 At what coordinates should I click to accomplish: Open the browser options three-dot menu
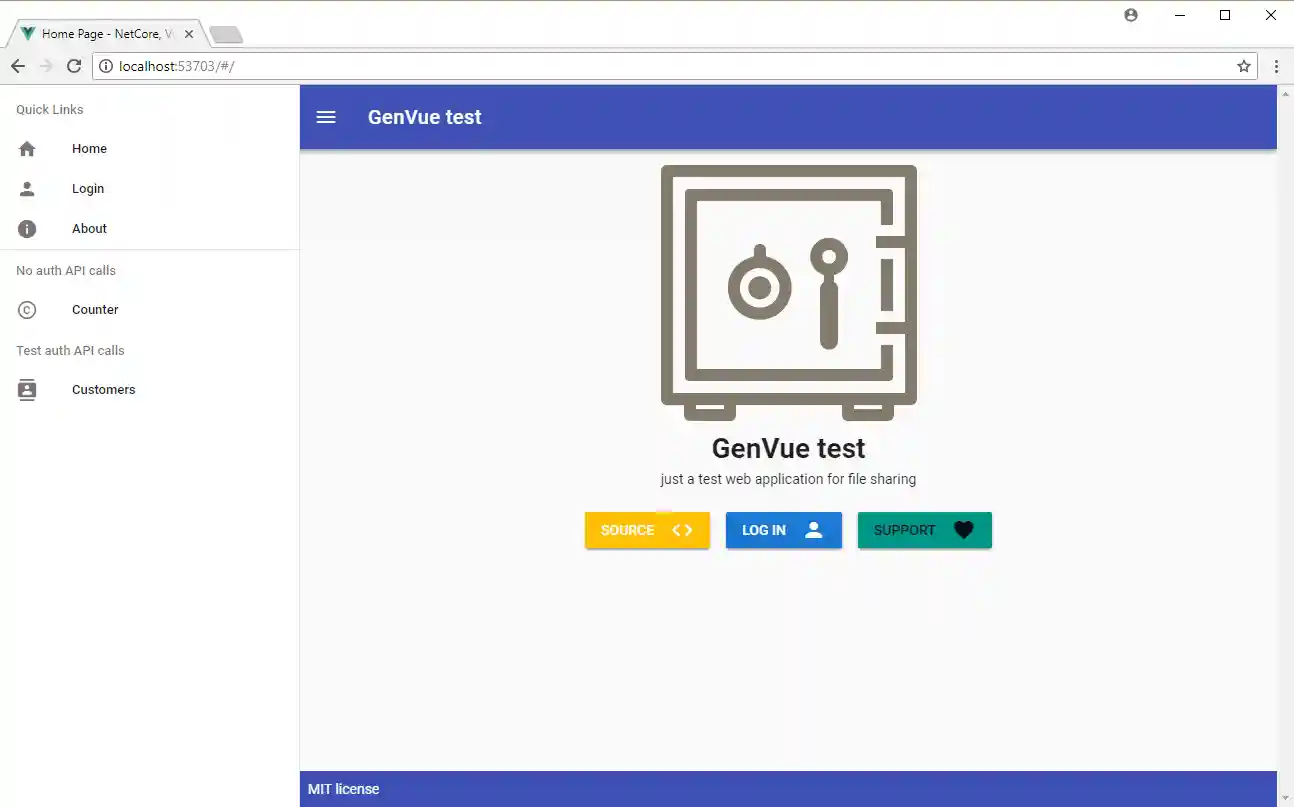(x=1277, y=66)
